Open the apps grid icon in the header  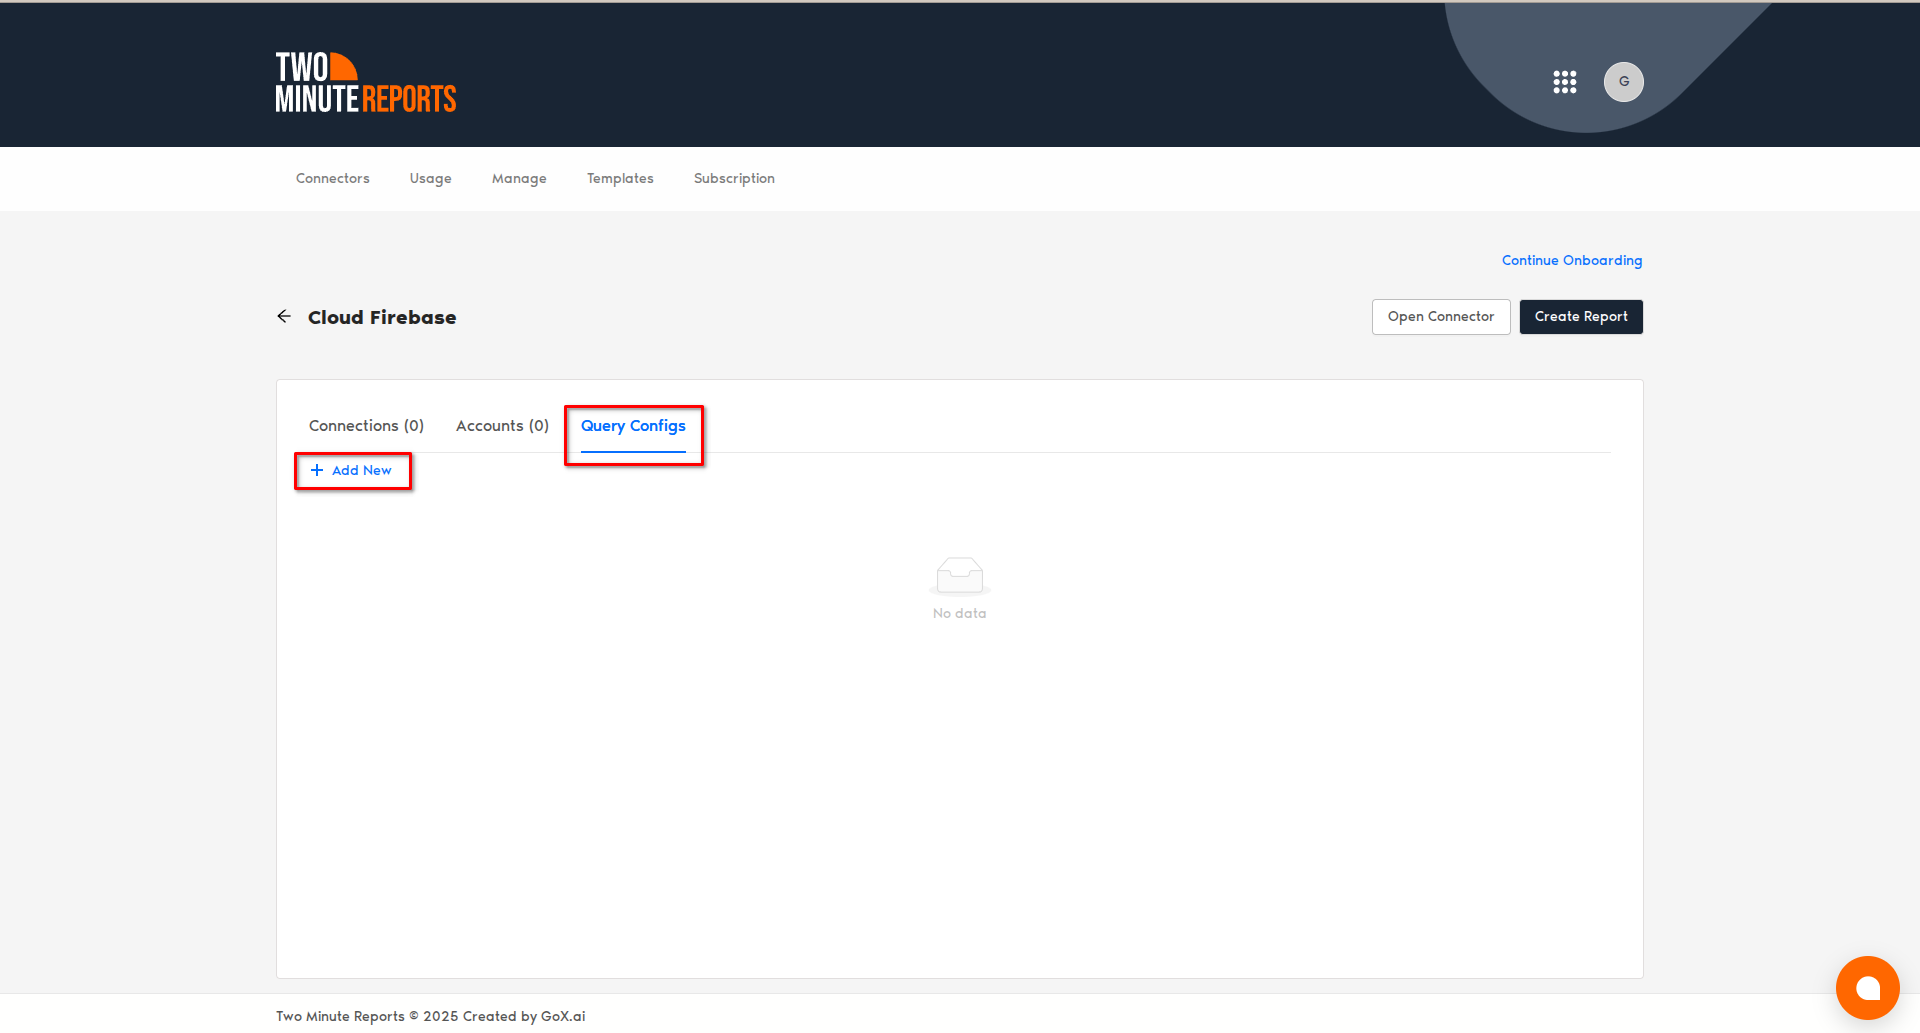point(1565,82)
